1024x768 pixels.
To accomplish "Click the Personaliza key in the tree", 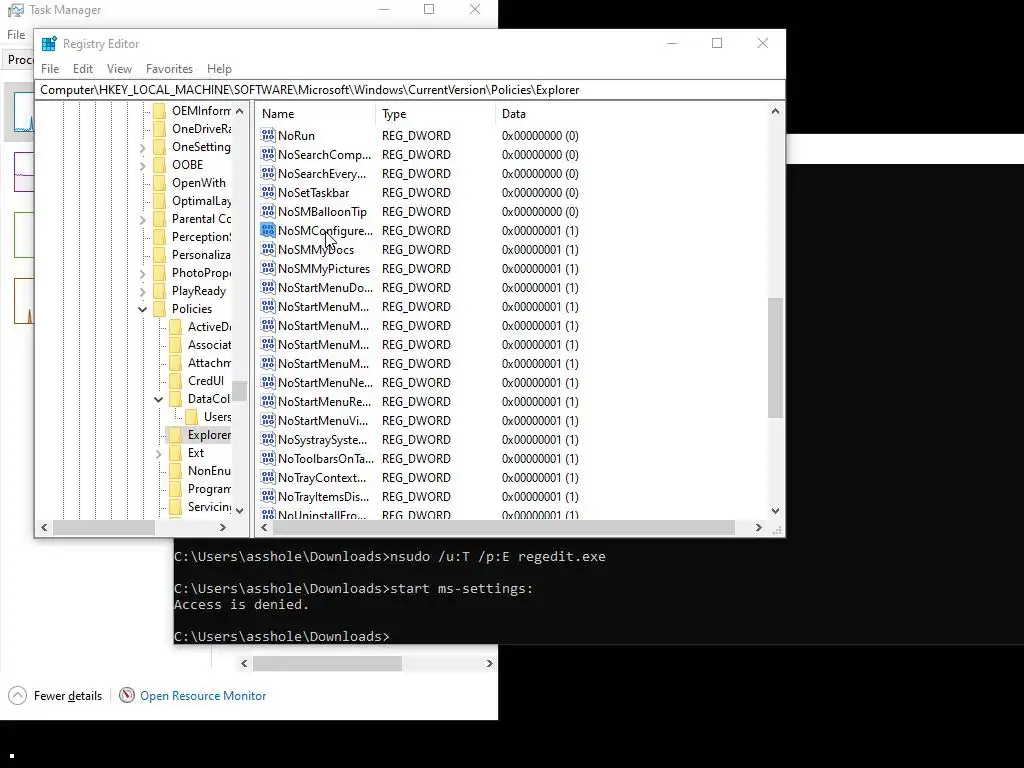I will pyautogui.click(x=201, y=255).
